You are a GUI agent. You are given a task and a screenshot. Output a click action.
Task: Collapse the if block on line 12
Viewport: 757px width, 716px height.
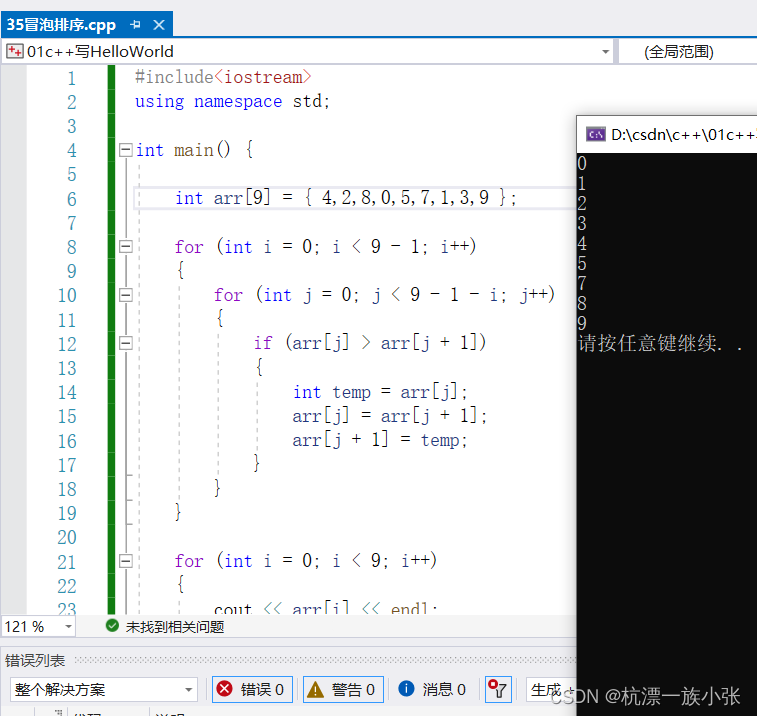coord(126,343)
